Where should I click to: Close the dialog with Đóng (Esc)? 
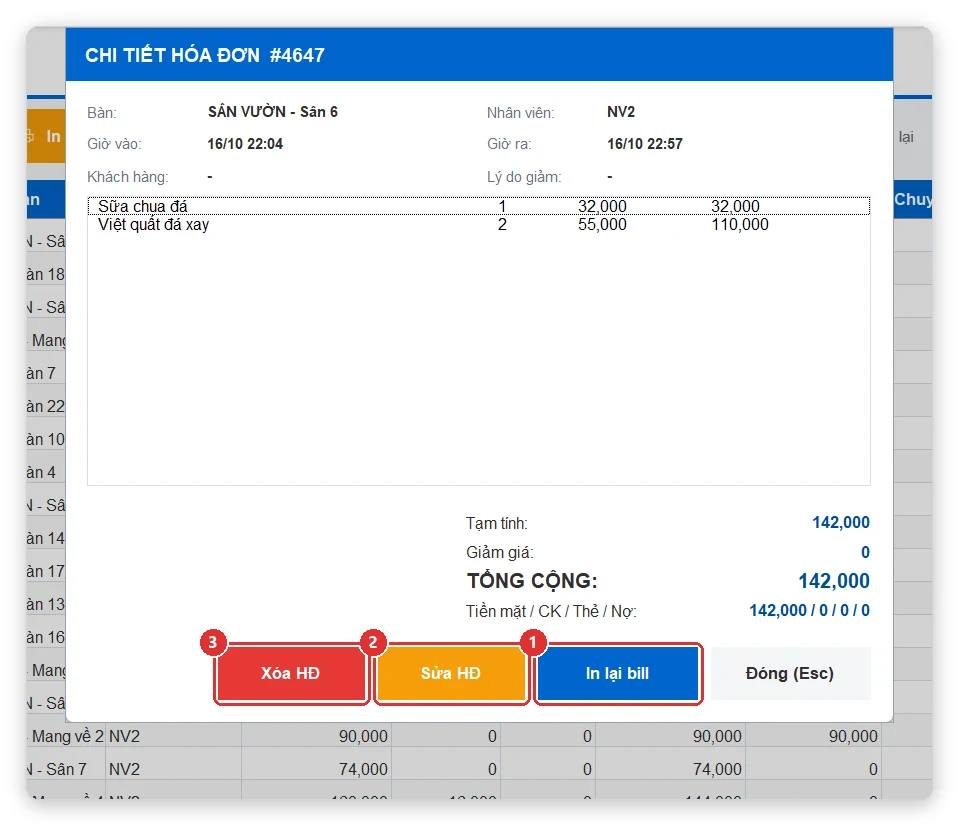(790, 673)
